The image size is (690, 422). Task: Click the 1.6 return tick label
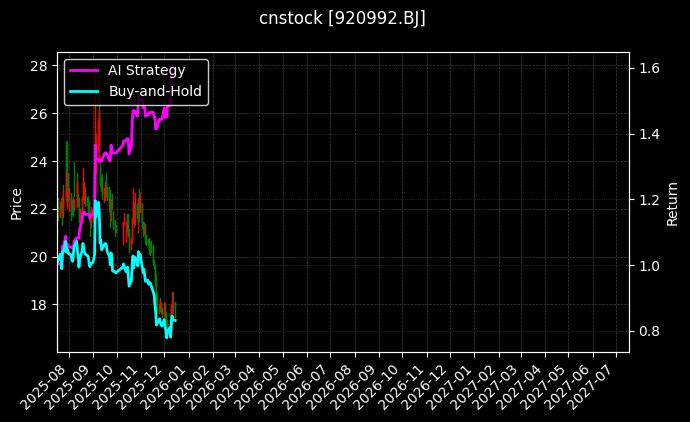[x=648, y=68]
